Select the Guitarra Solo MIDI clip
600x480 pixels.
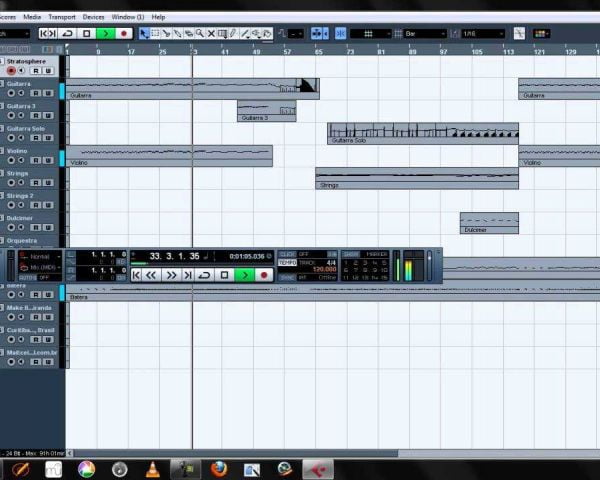coord(423,133)
